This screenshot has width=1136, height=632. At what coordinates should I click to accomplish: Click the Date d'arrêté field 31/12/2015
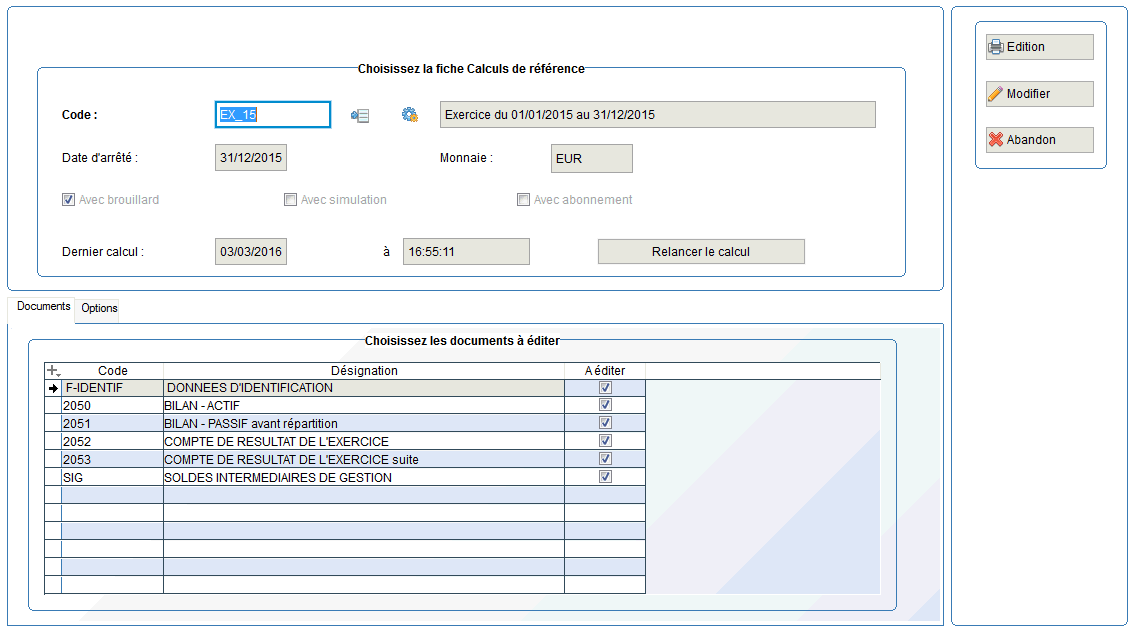pyautogui.click(x=251, y=159)
